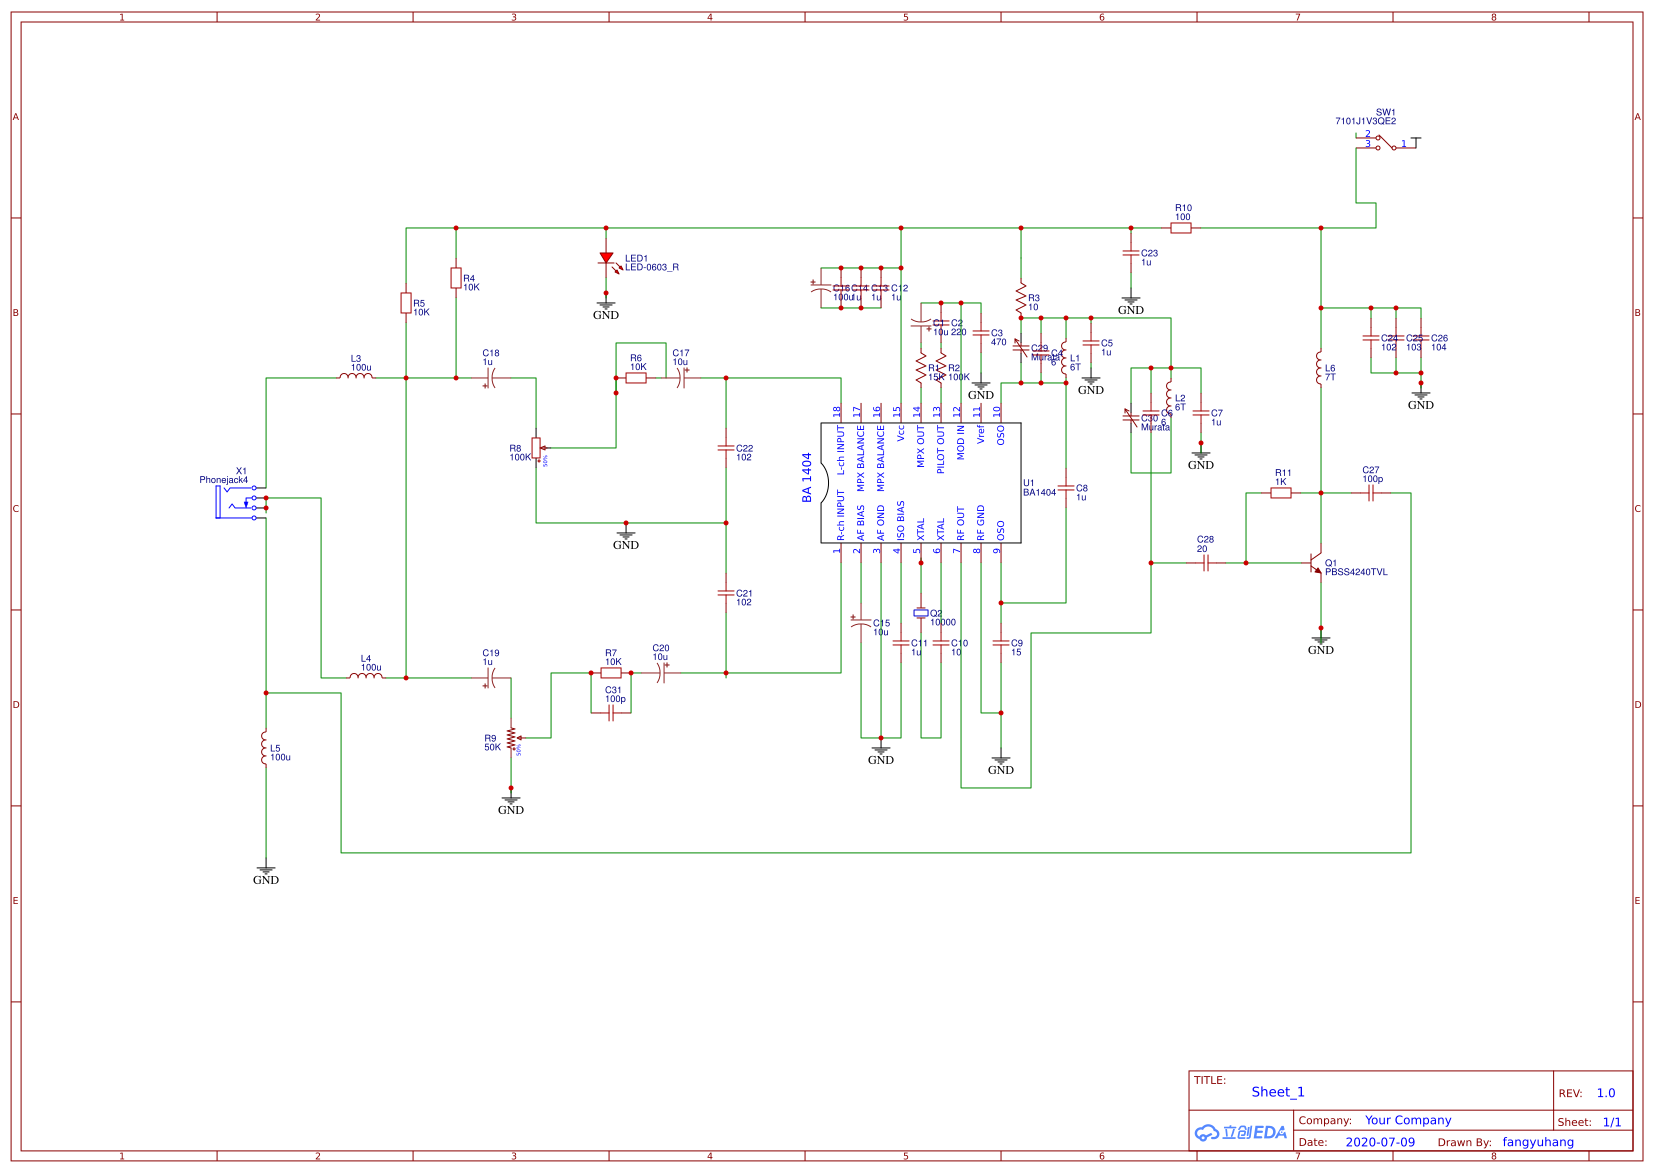
Task: Click resistor R4 10K symbol
Action: click(456, 278)
